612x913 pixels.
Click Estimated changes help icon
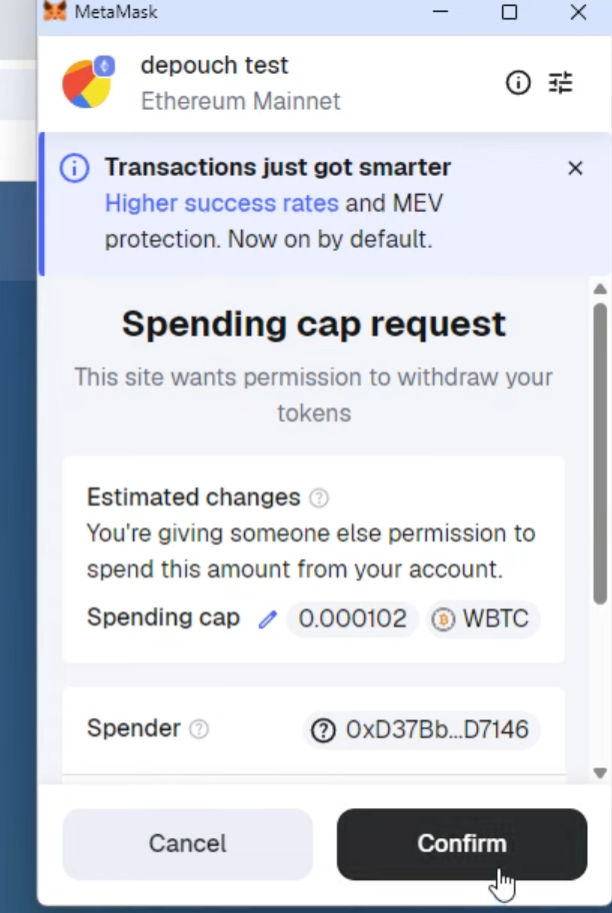click(x=319, y=497)
